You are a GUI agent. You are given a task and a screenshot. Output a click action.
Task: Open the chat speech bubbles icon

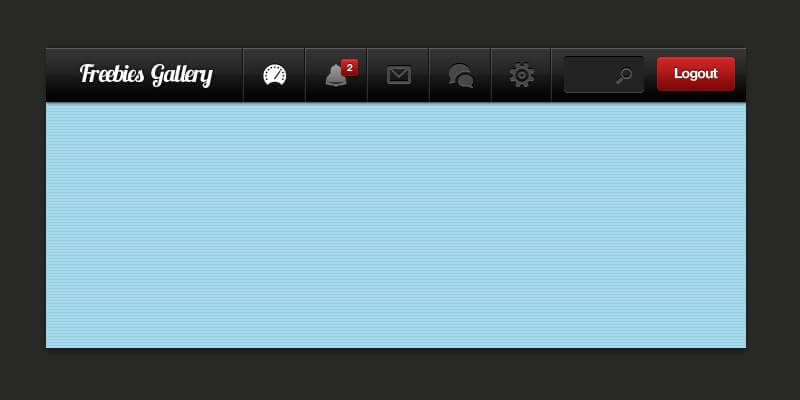(x=461, y=76)
